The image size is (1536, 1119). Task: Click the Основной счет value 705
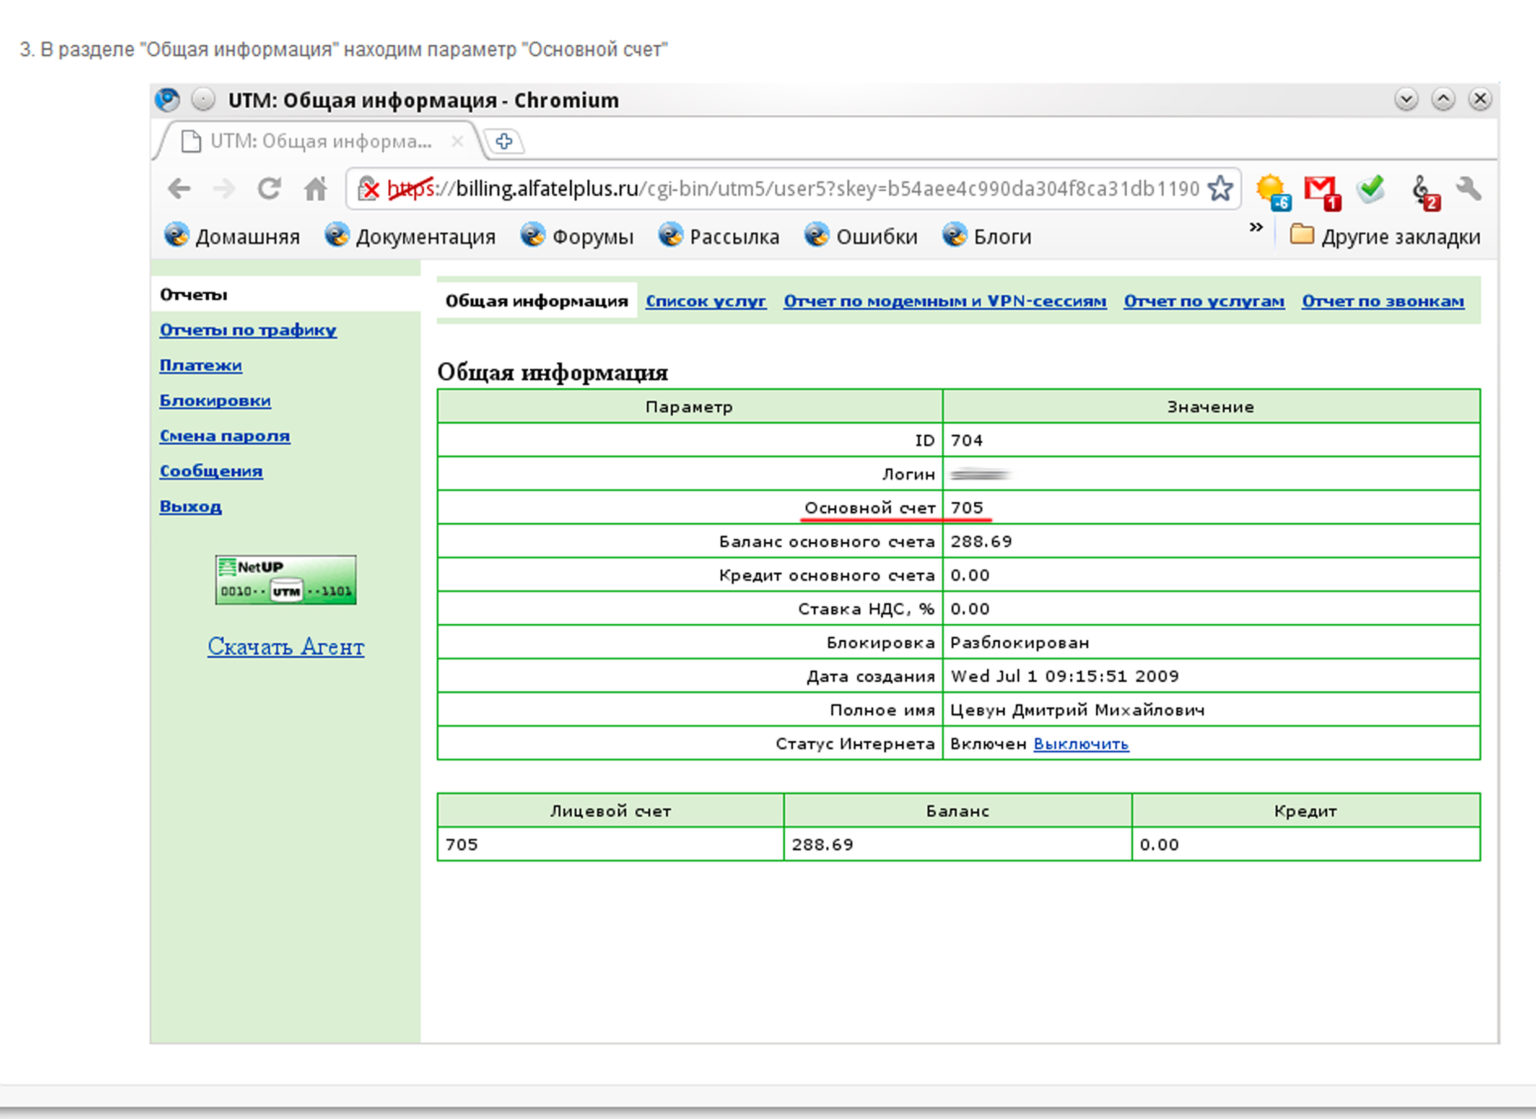click(x=967, y=508)
